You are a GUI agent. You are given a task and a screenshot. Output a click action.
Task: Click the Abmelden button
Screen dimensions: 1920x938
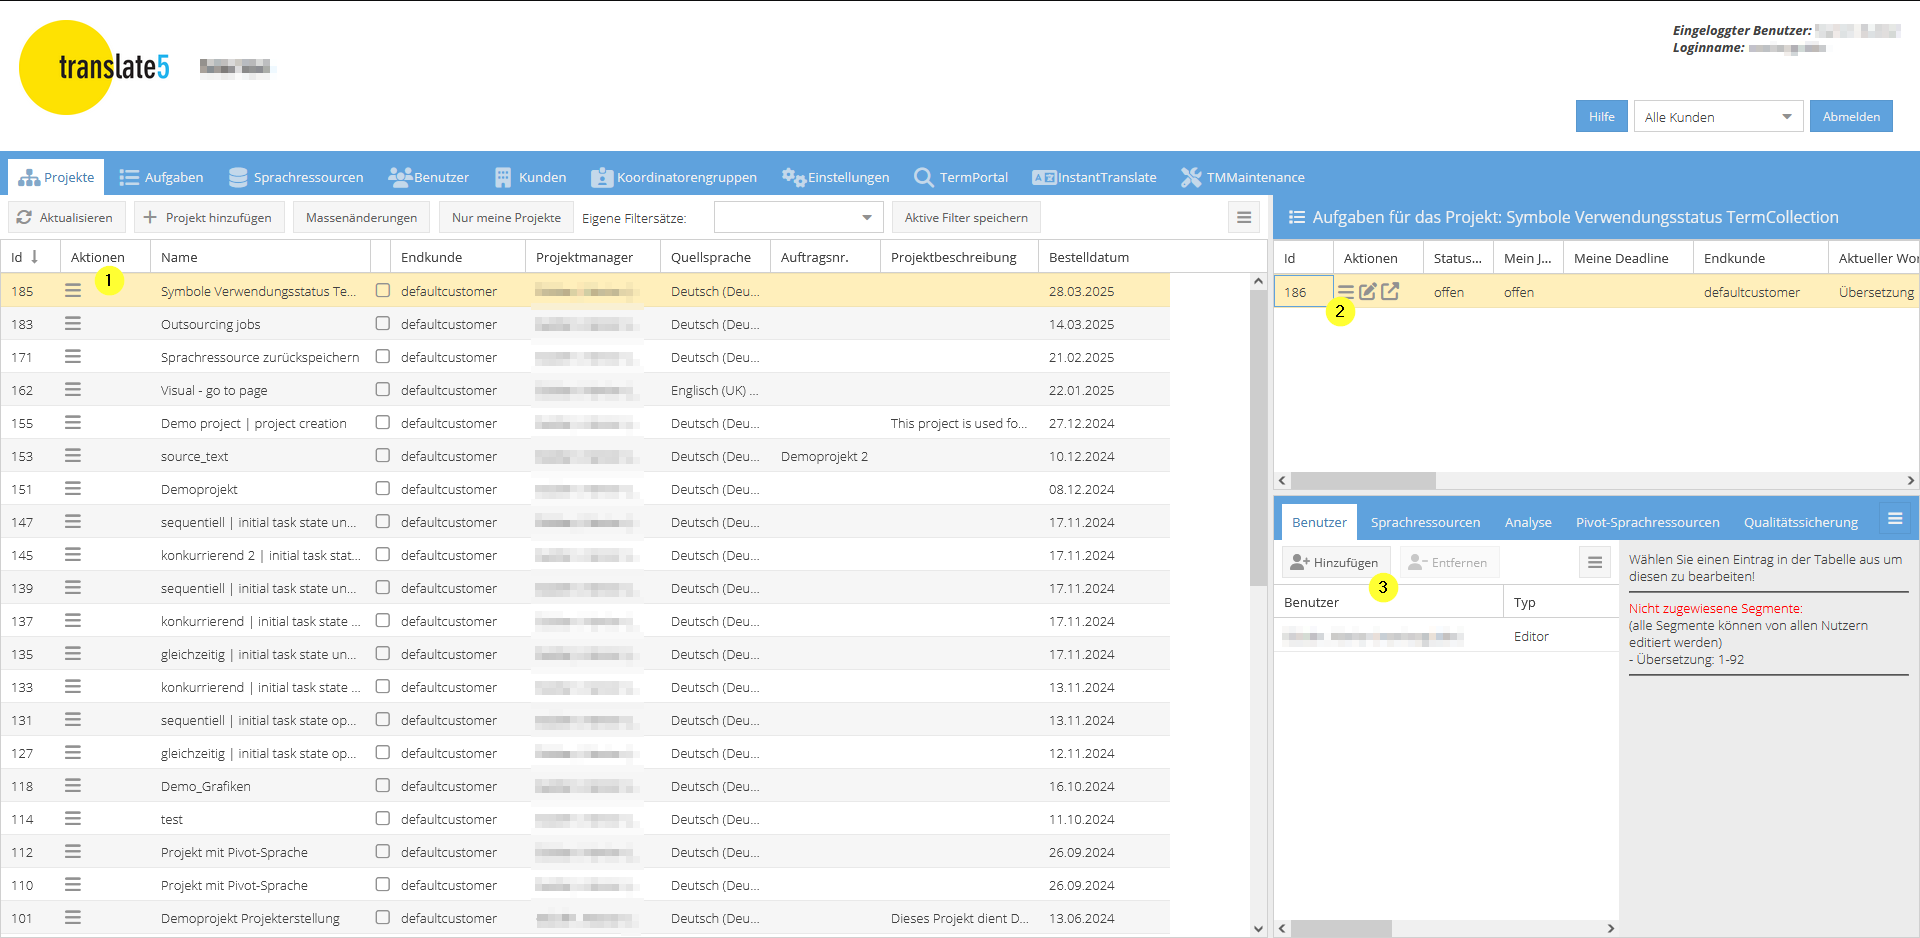point(1851,116)
